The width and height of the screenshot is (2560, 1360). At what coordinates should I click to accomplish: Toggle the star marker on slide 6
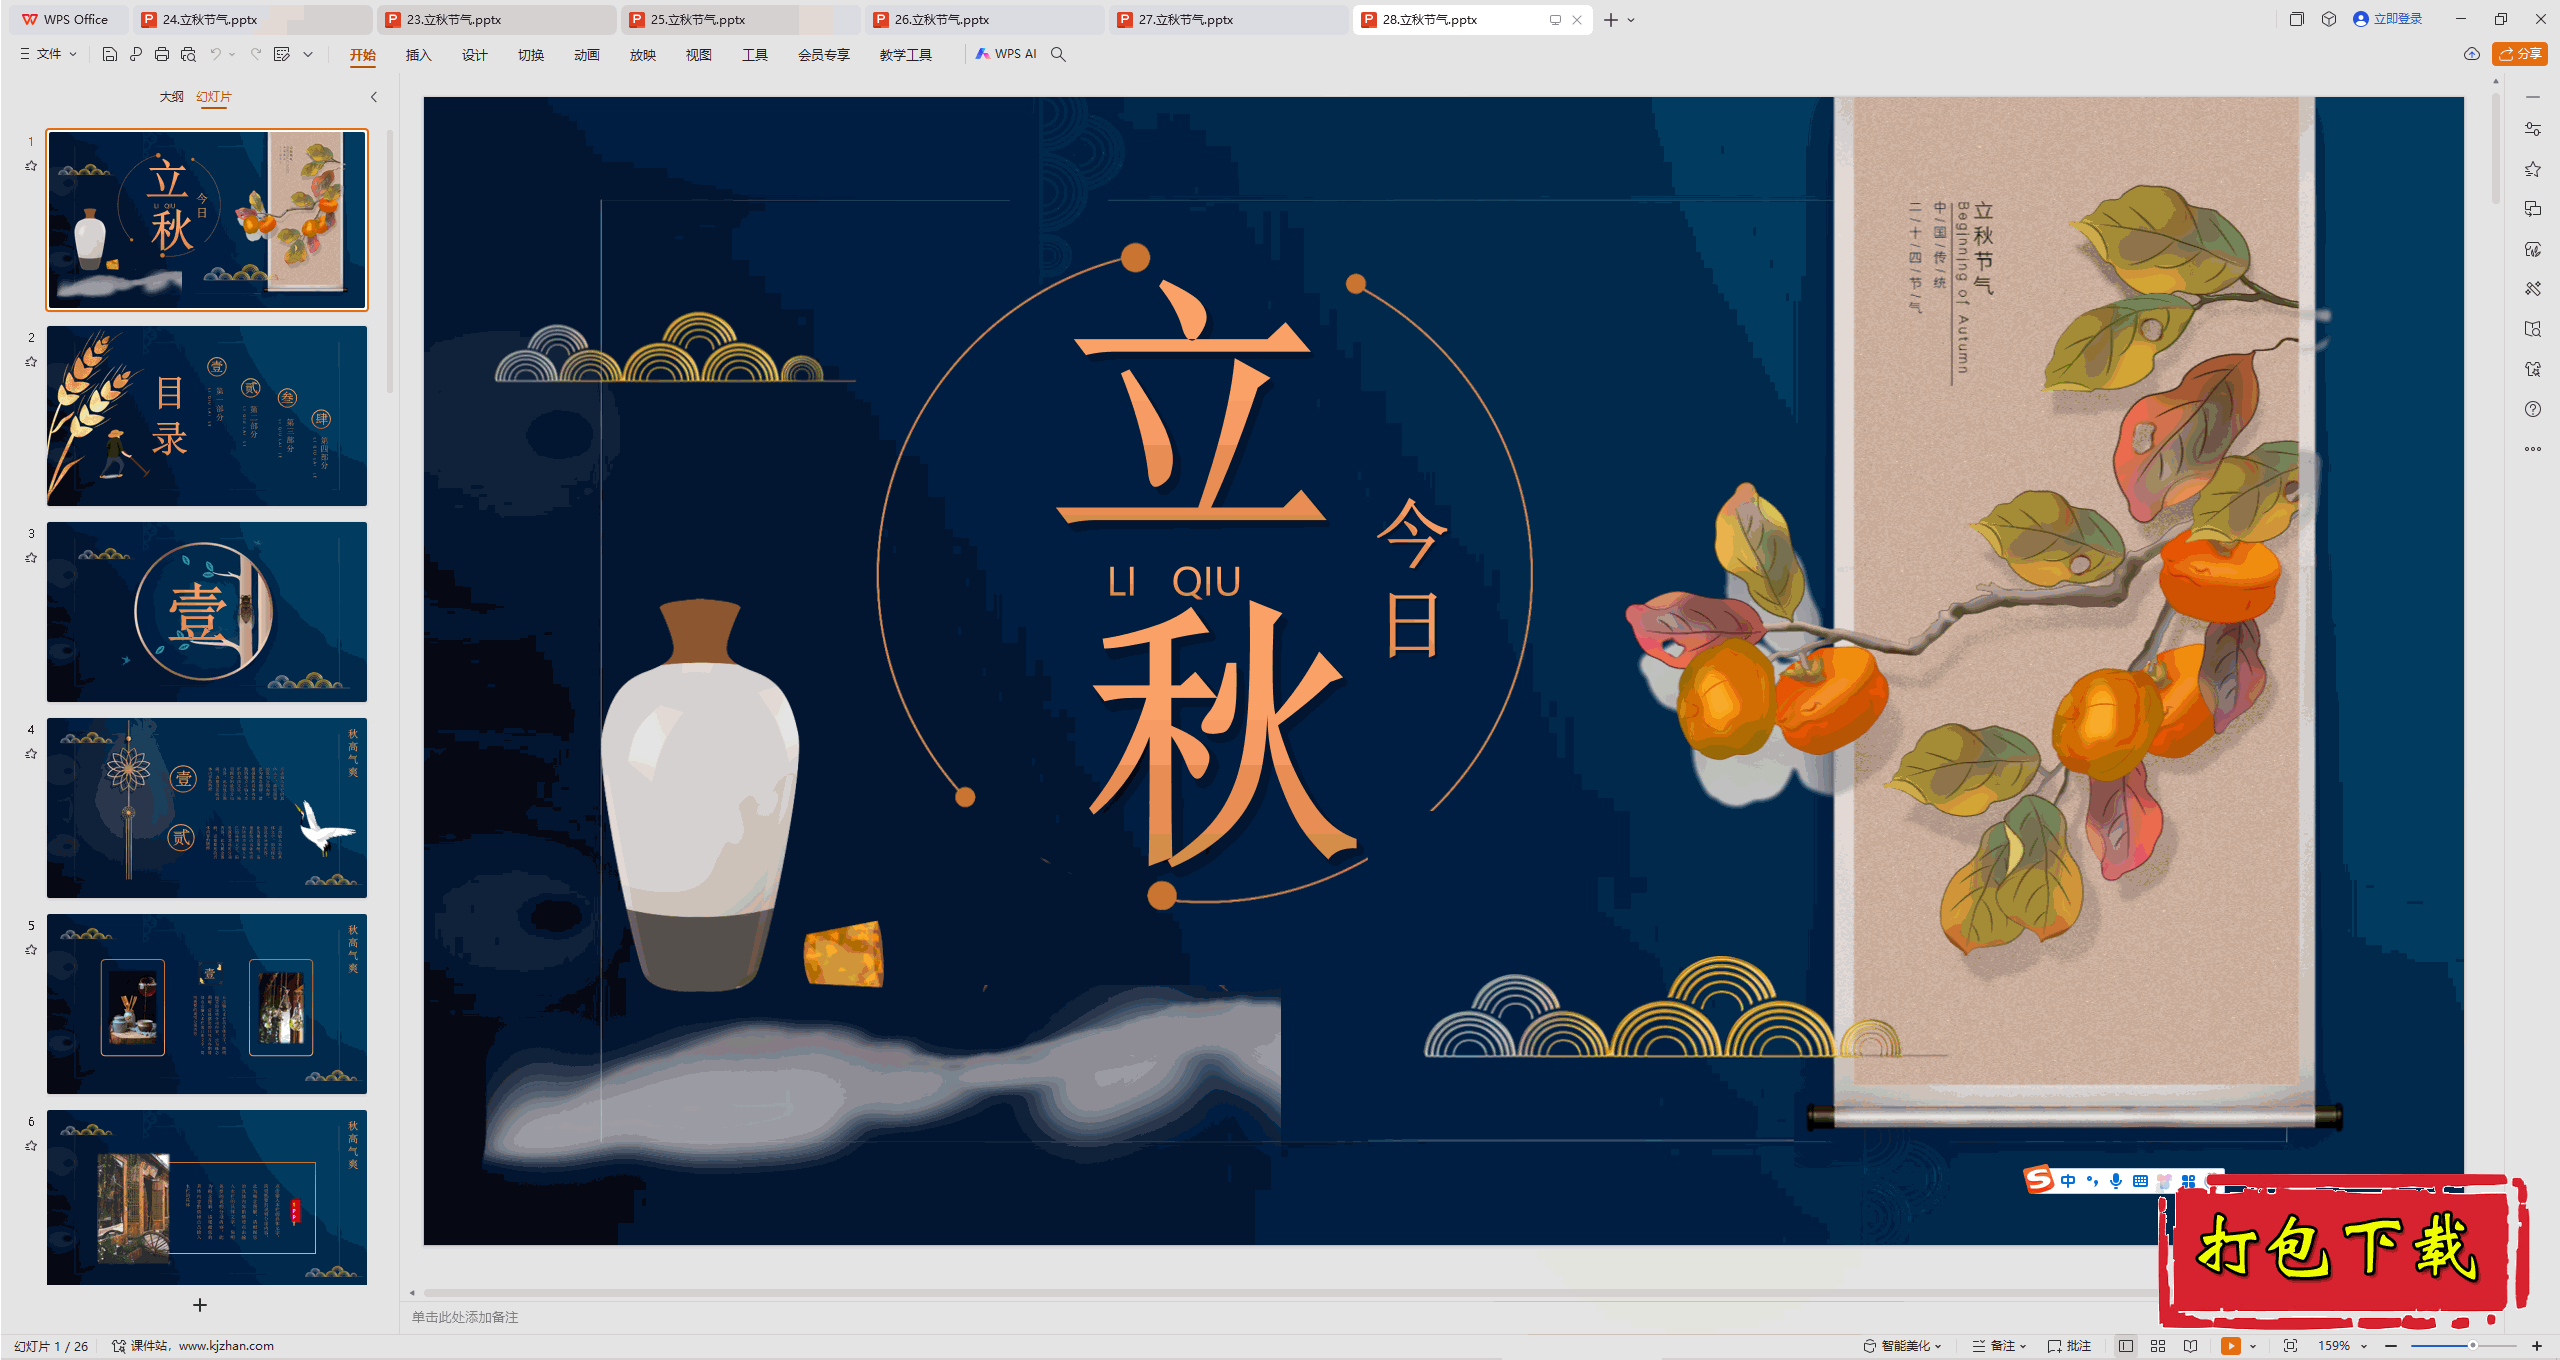(31, 1146)
